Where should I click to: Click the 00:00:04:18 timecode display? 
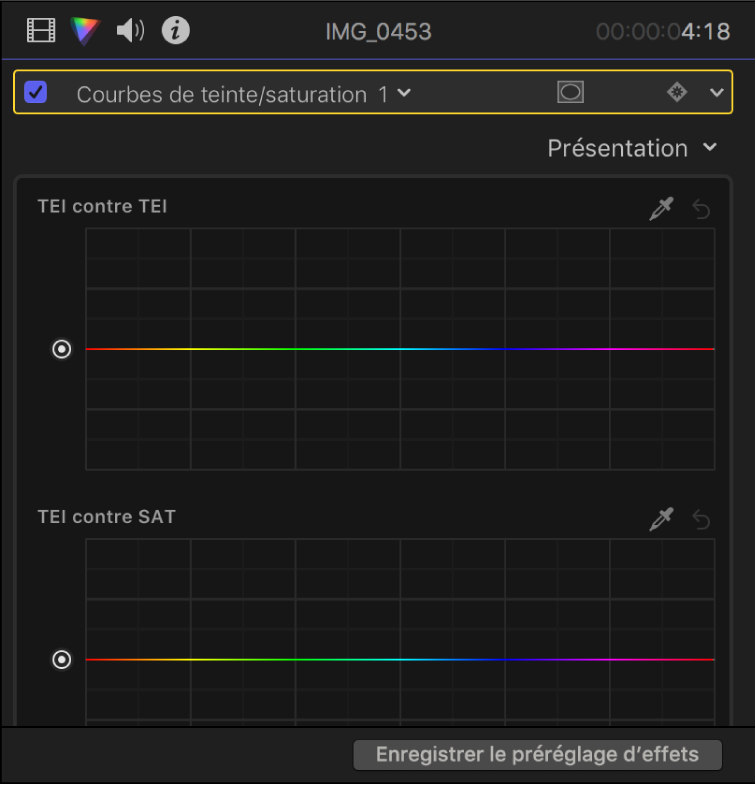tap(662, 31)
